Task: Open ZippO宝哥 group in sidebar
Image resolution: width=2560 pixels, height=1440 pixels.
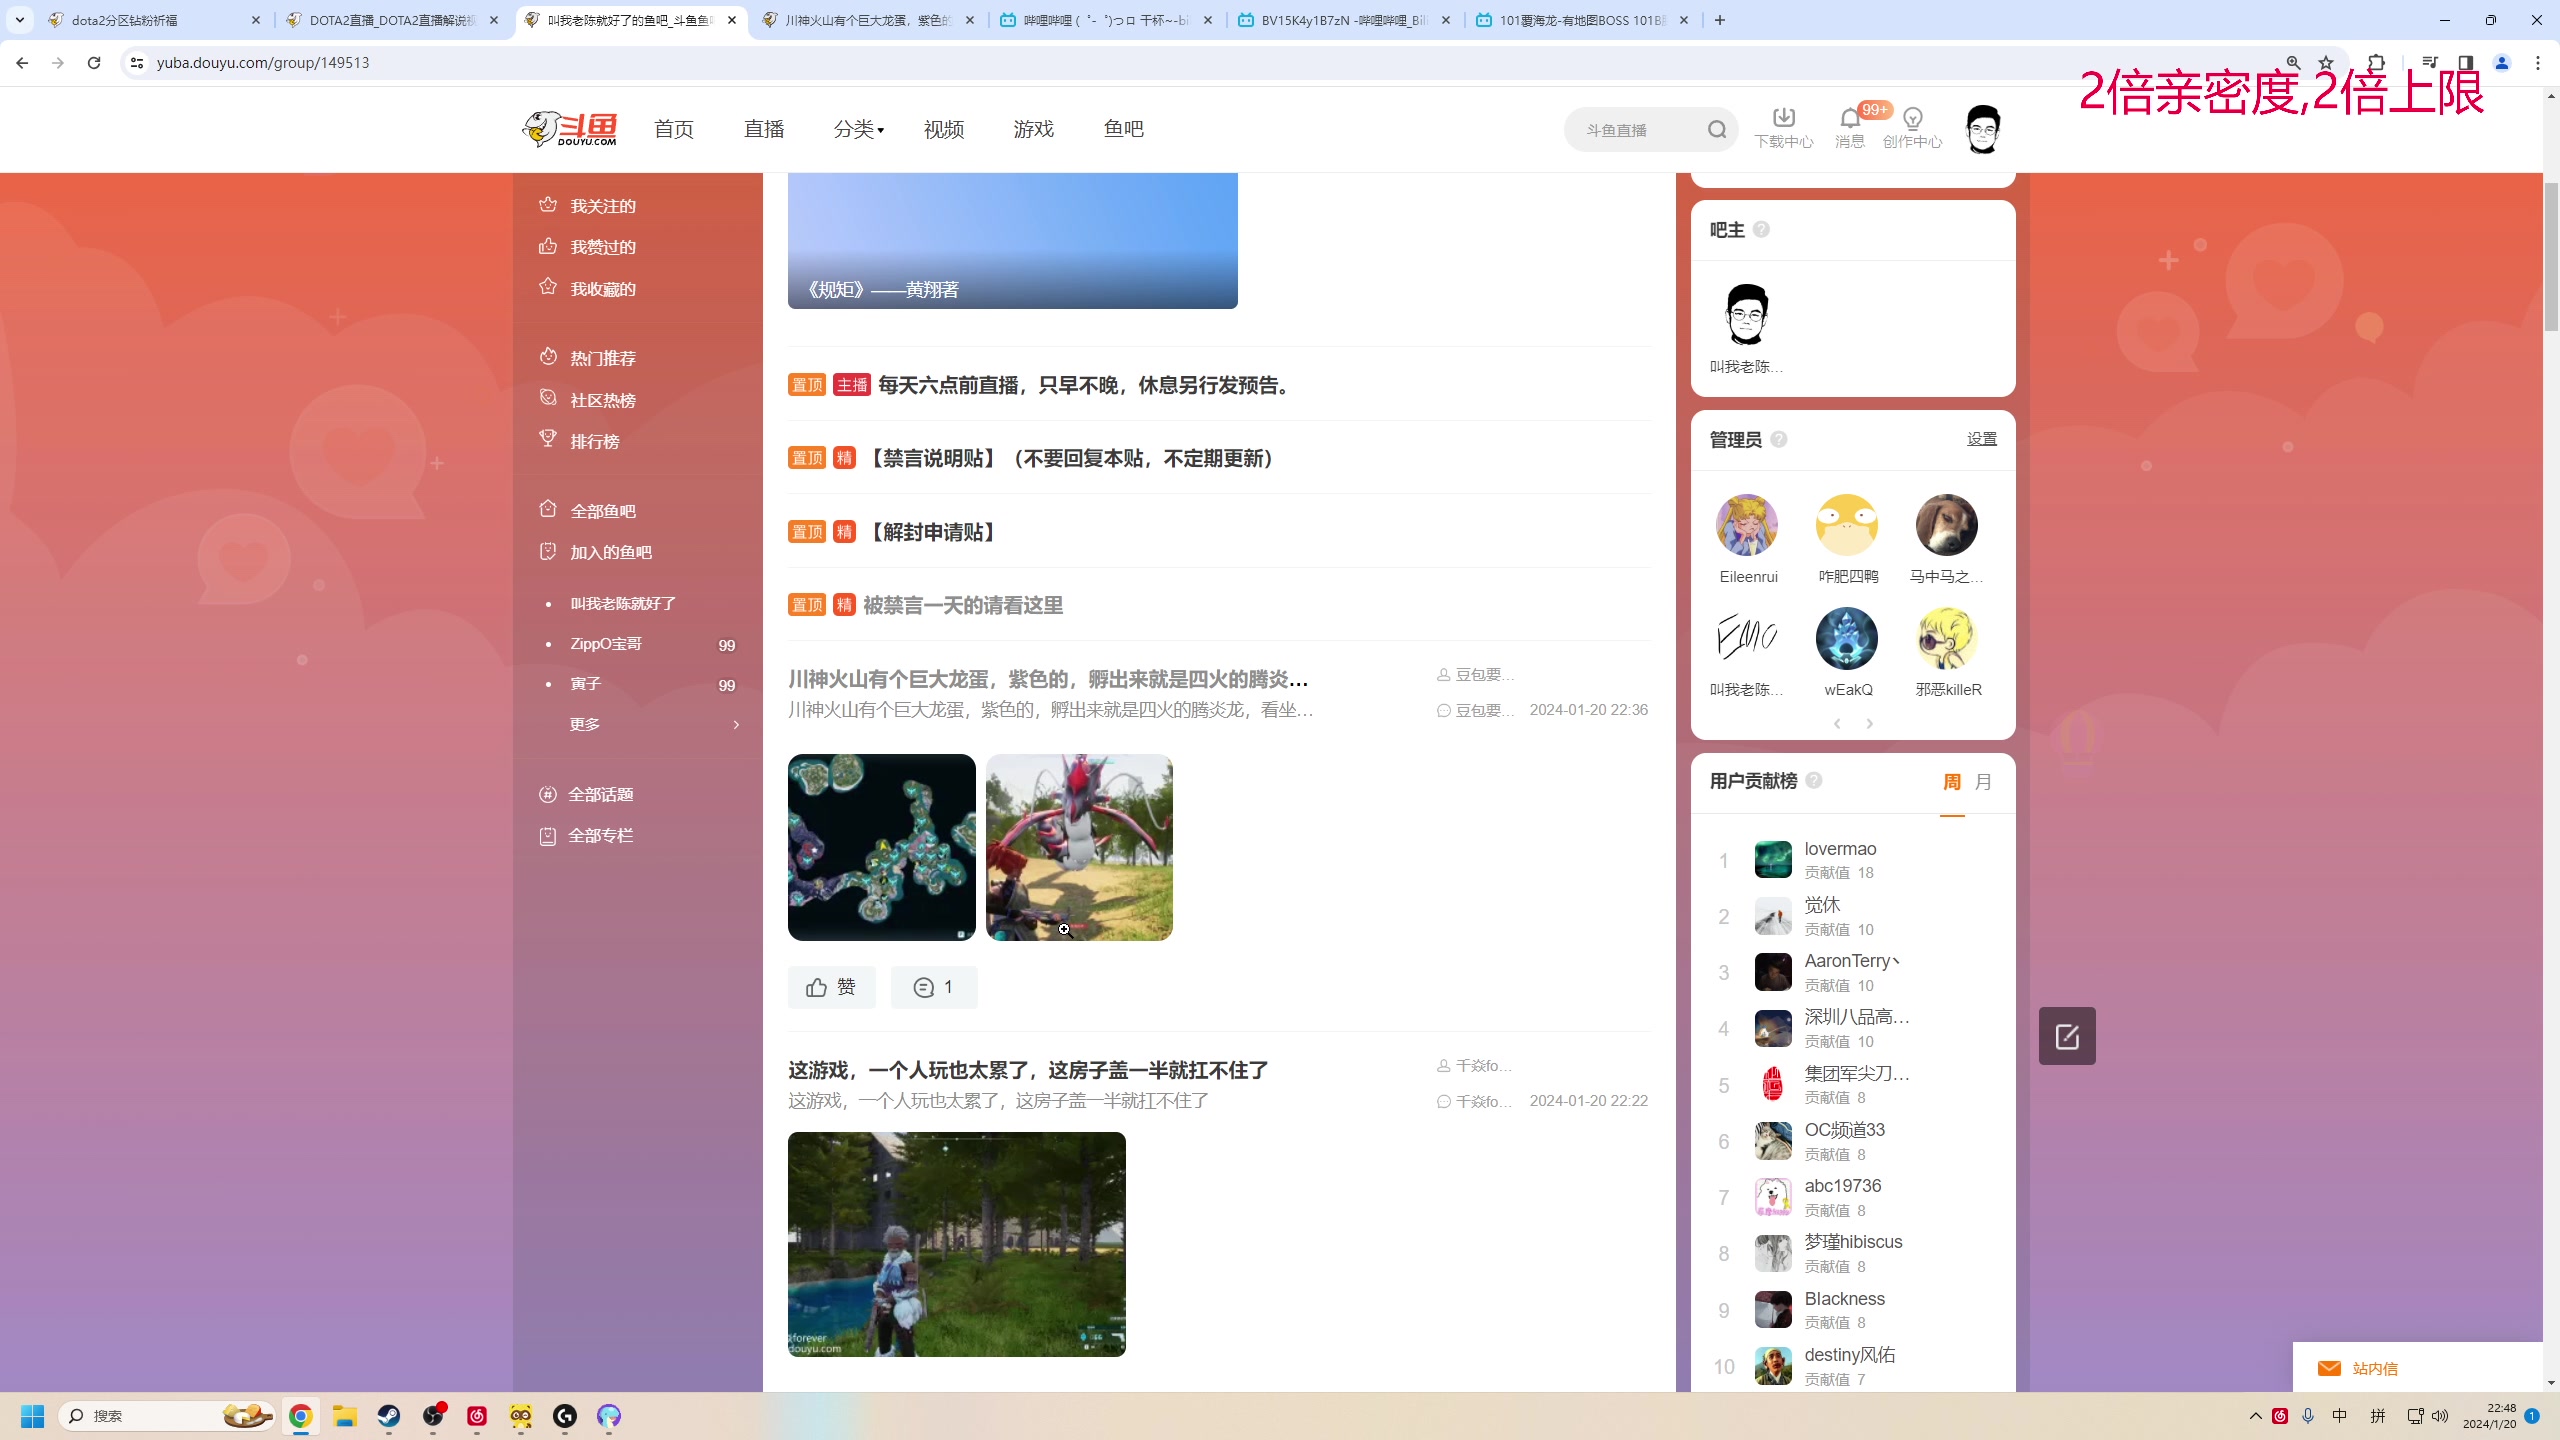Action: [x=606, y=644]
